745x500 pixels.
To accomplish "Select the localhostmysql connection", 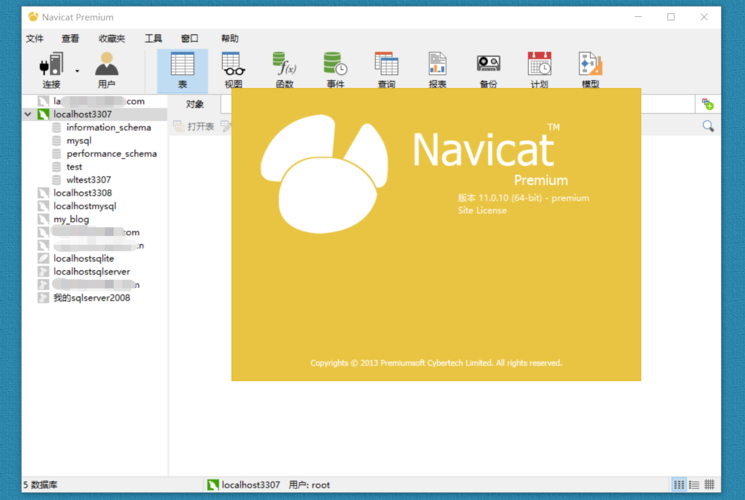I will 85,206.
